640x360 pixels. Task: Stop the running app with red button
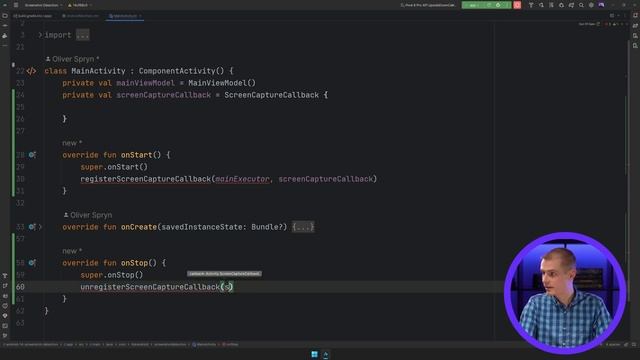(517, 5)
